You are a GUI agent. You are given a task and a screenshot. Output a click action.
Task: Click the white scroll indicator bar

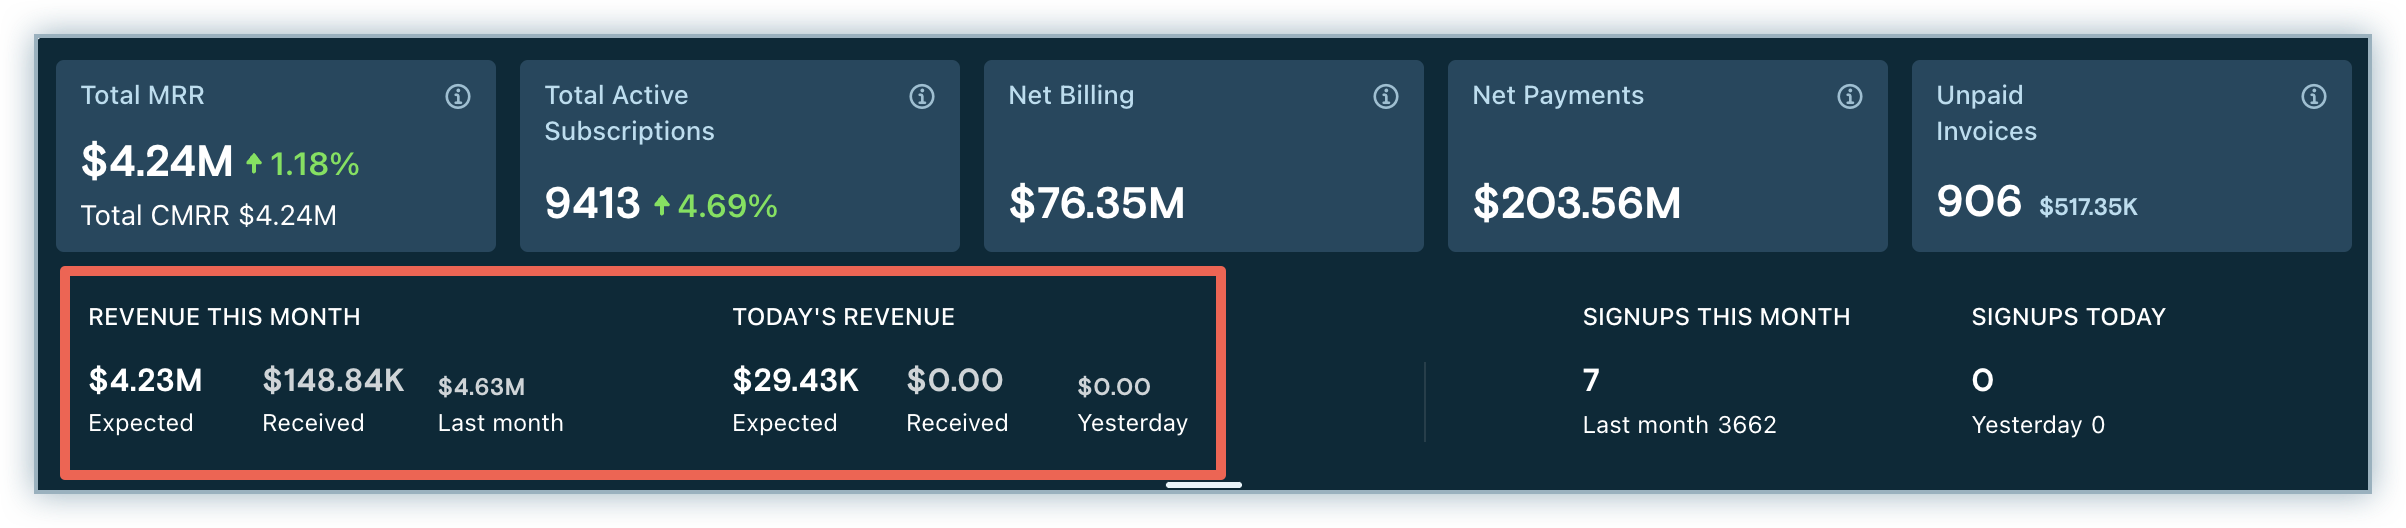coord(1204,485)
